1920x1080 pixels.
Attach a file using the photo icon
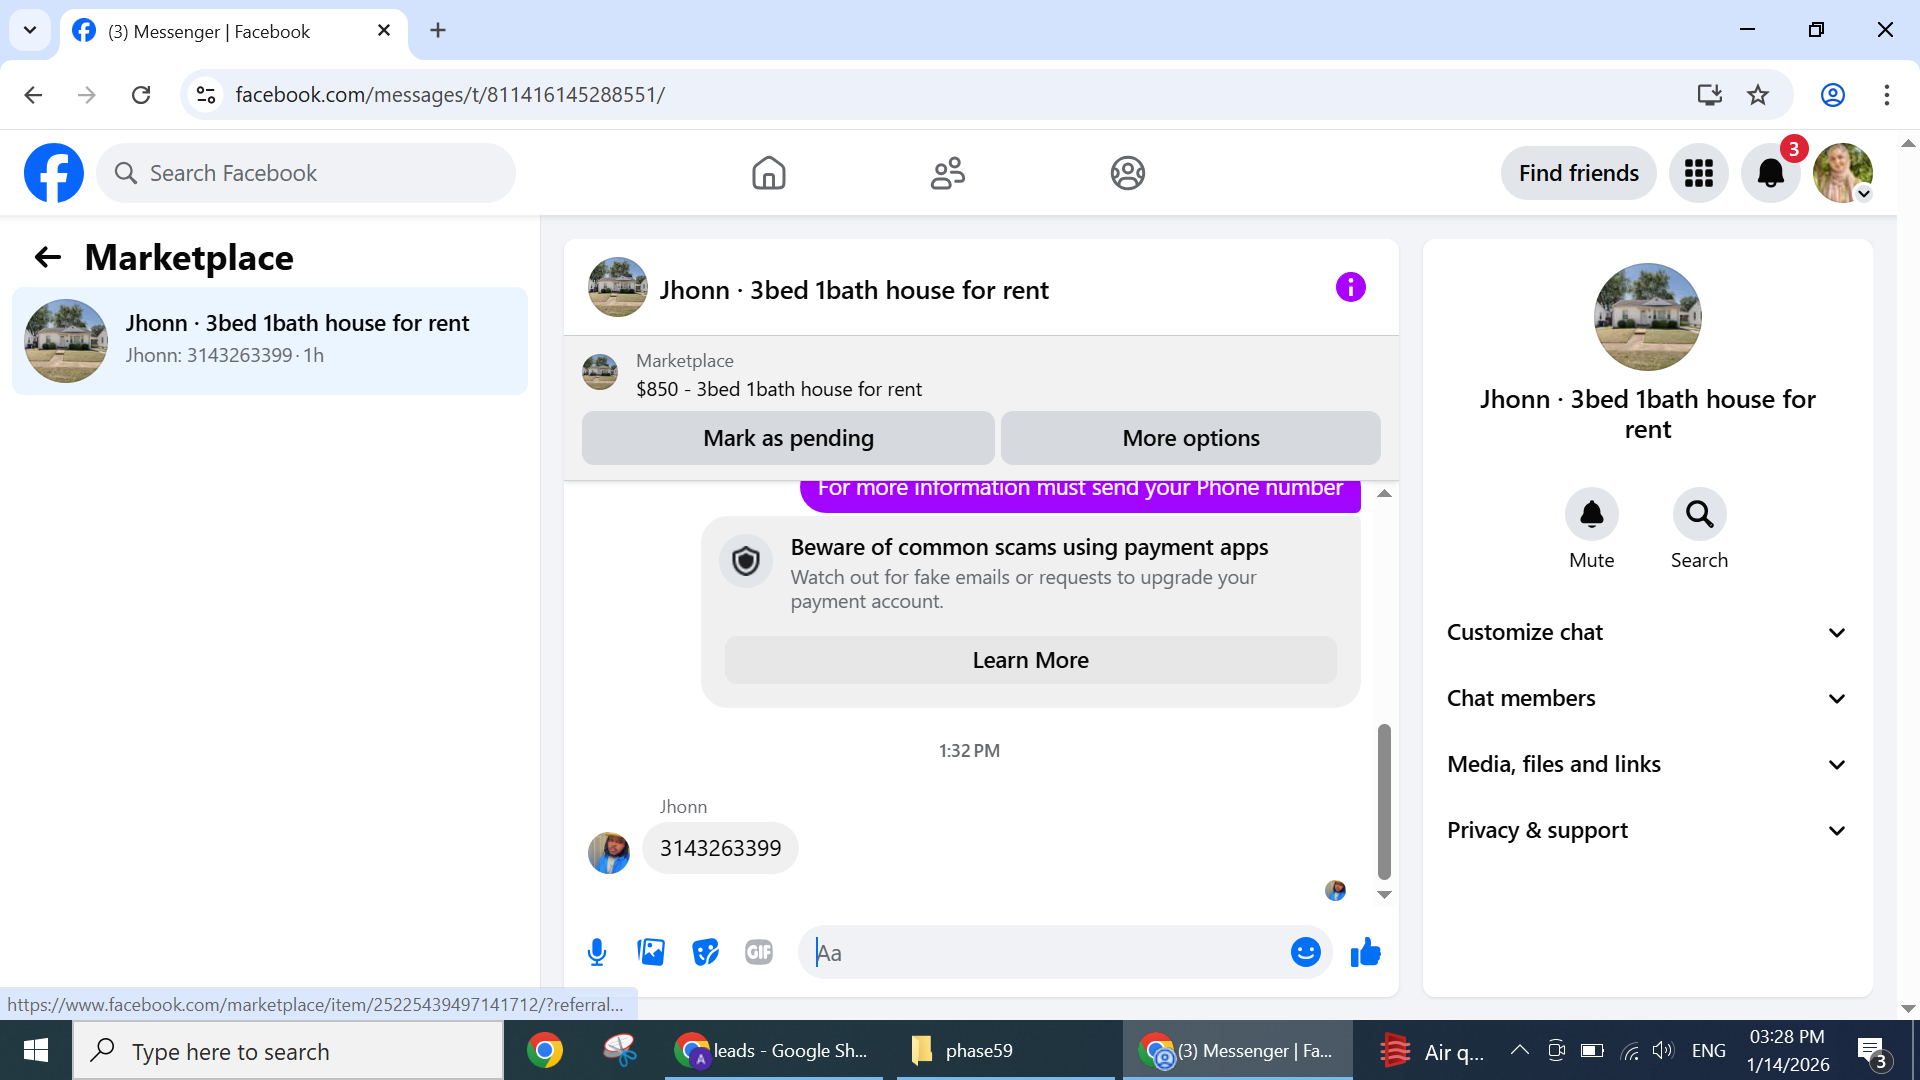pyautogui.click(x=651, y=952)
